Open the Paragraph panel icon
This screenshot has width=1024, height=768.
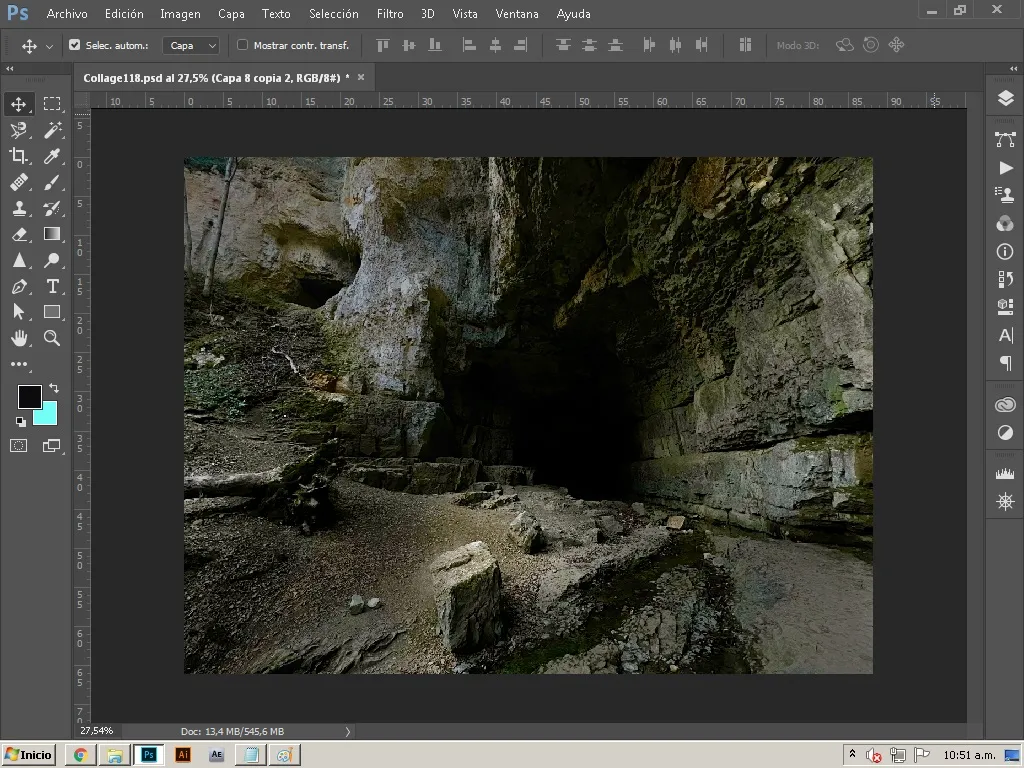coord(1005,362)
